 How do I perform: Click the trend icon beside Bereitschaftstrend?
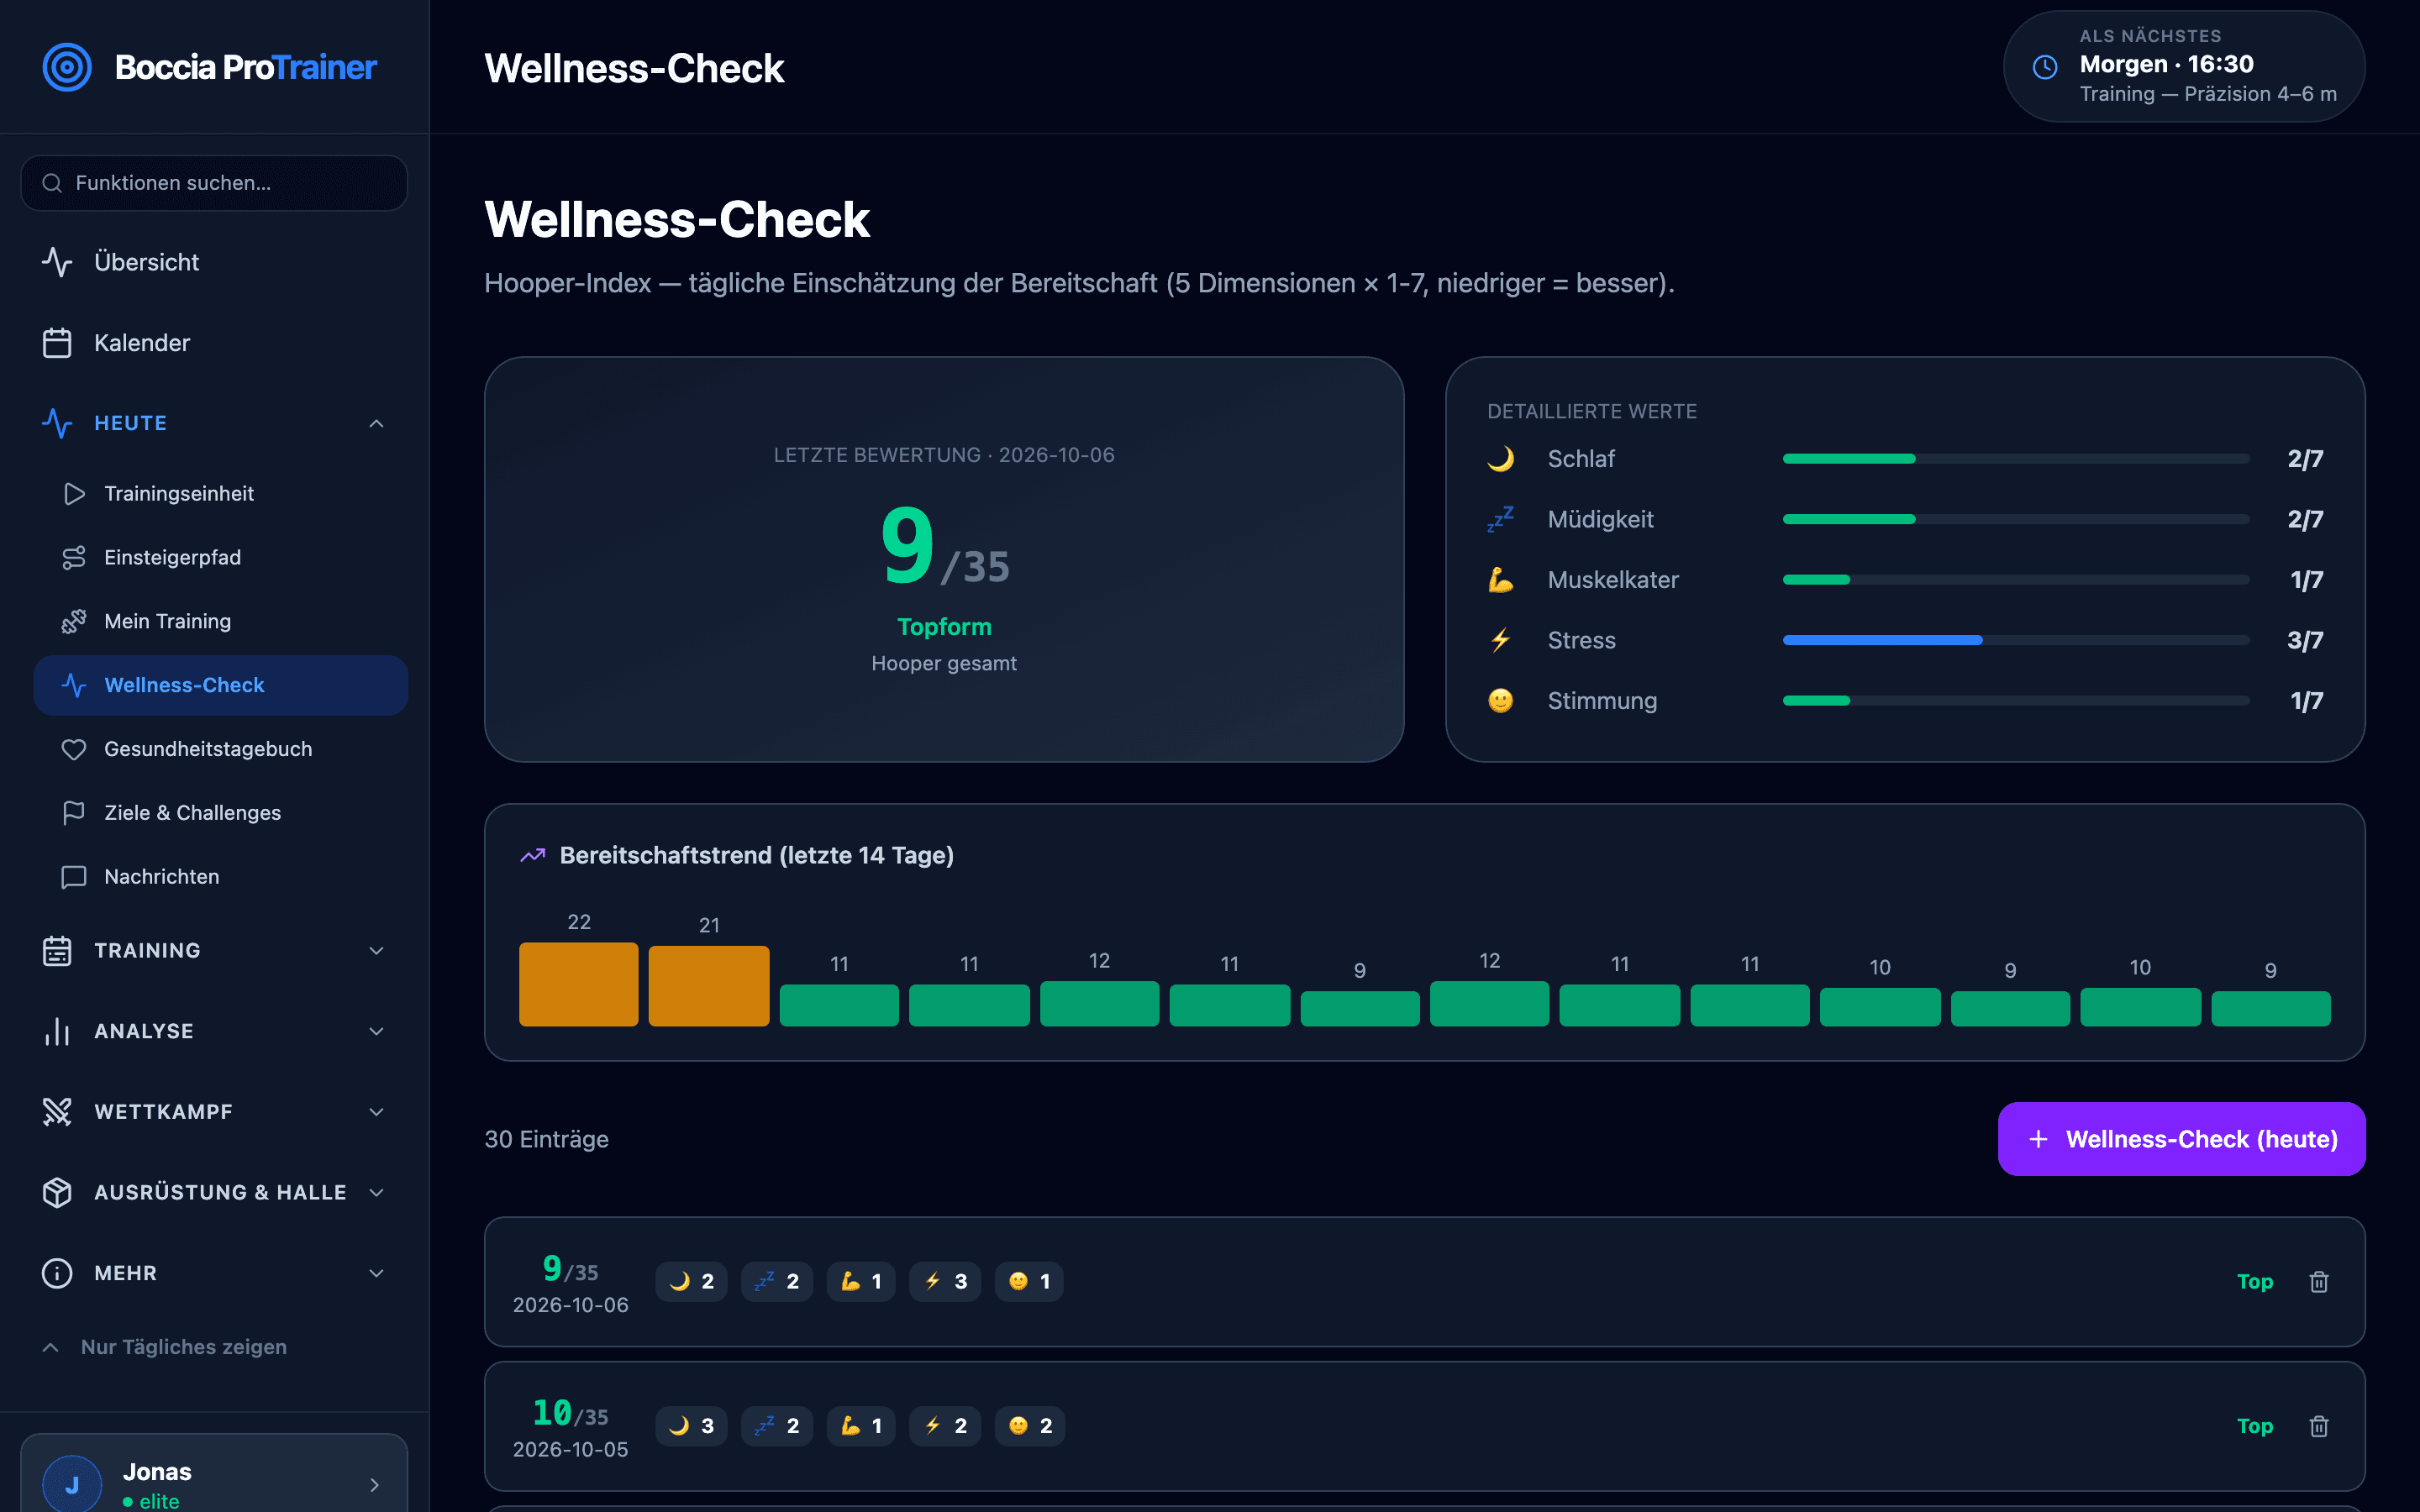coord(533,855)
